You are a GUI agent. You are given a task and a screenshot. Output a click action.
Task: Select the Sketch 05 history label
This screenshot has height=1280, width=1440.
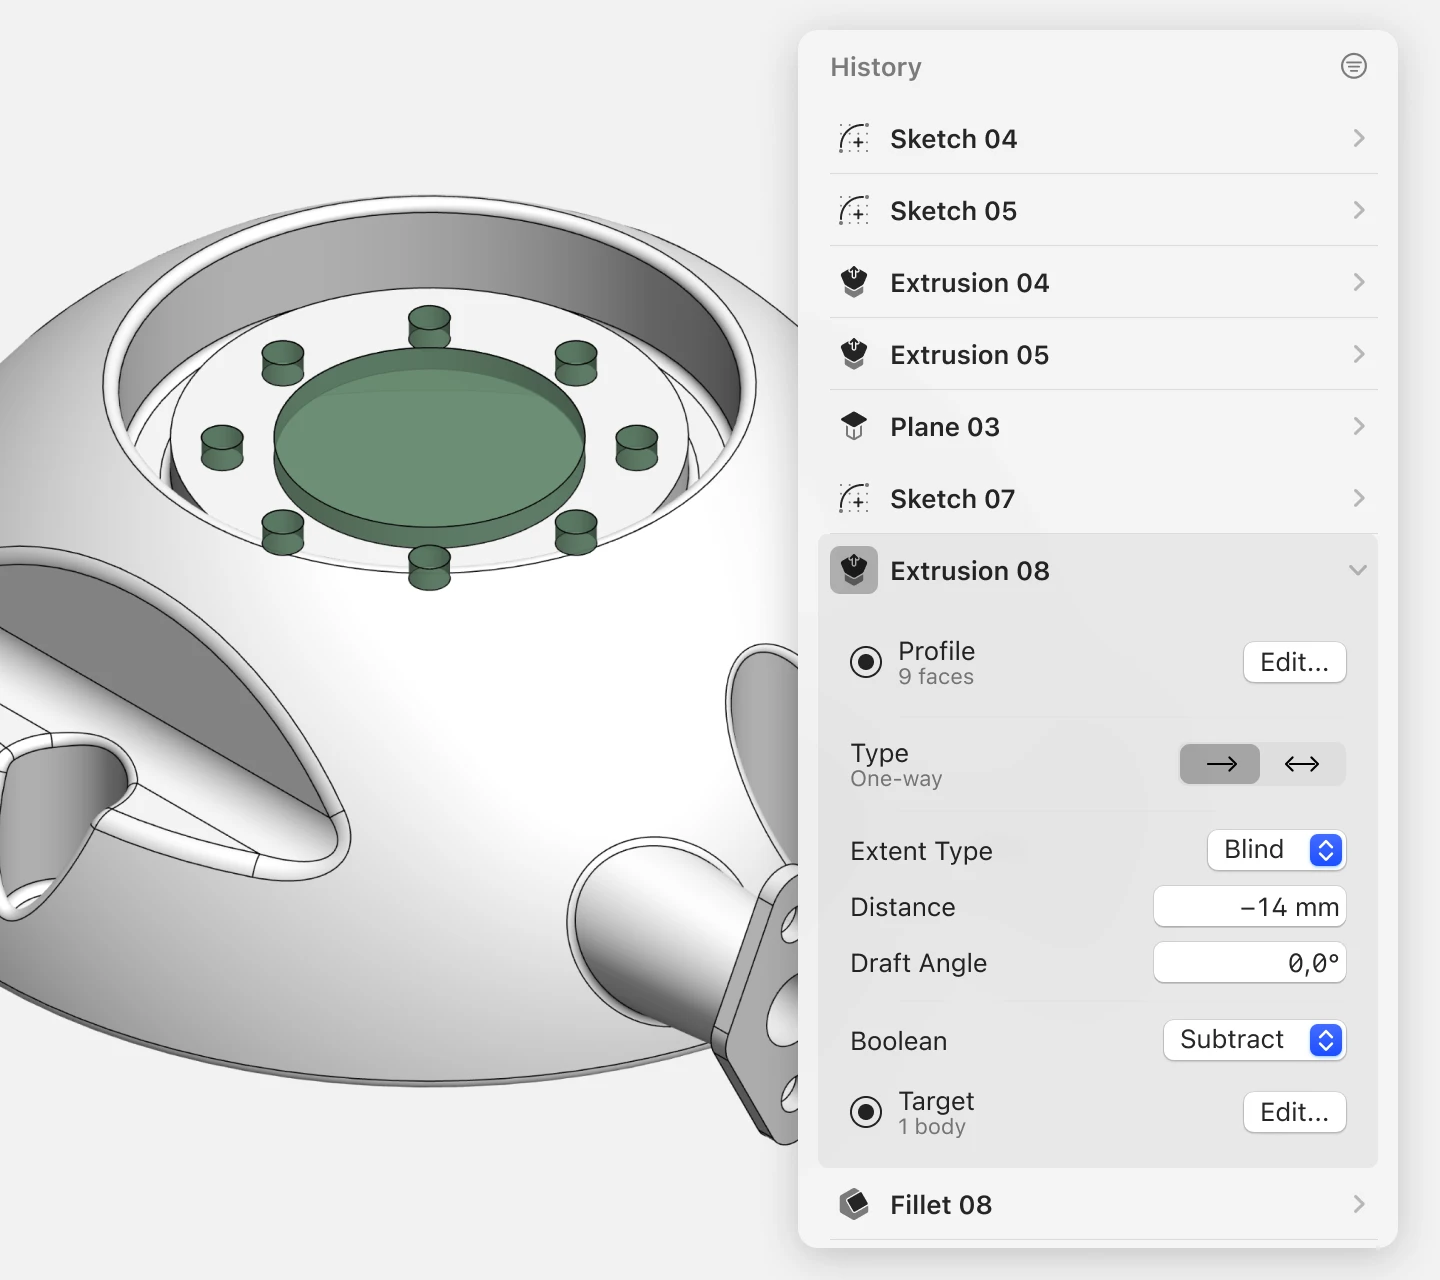953,211
